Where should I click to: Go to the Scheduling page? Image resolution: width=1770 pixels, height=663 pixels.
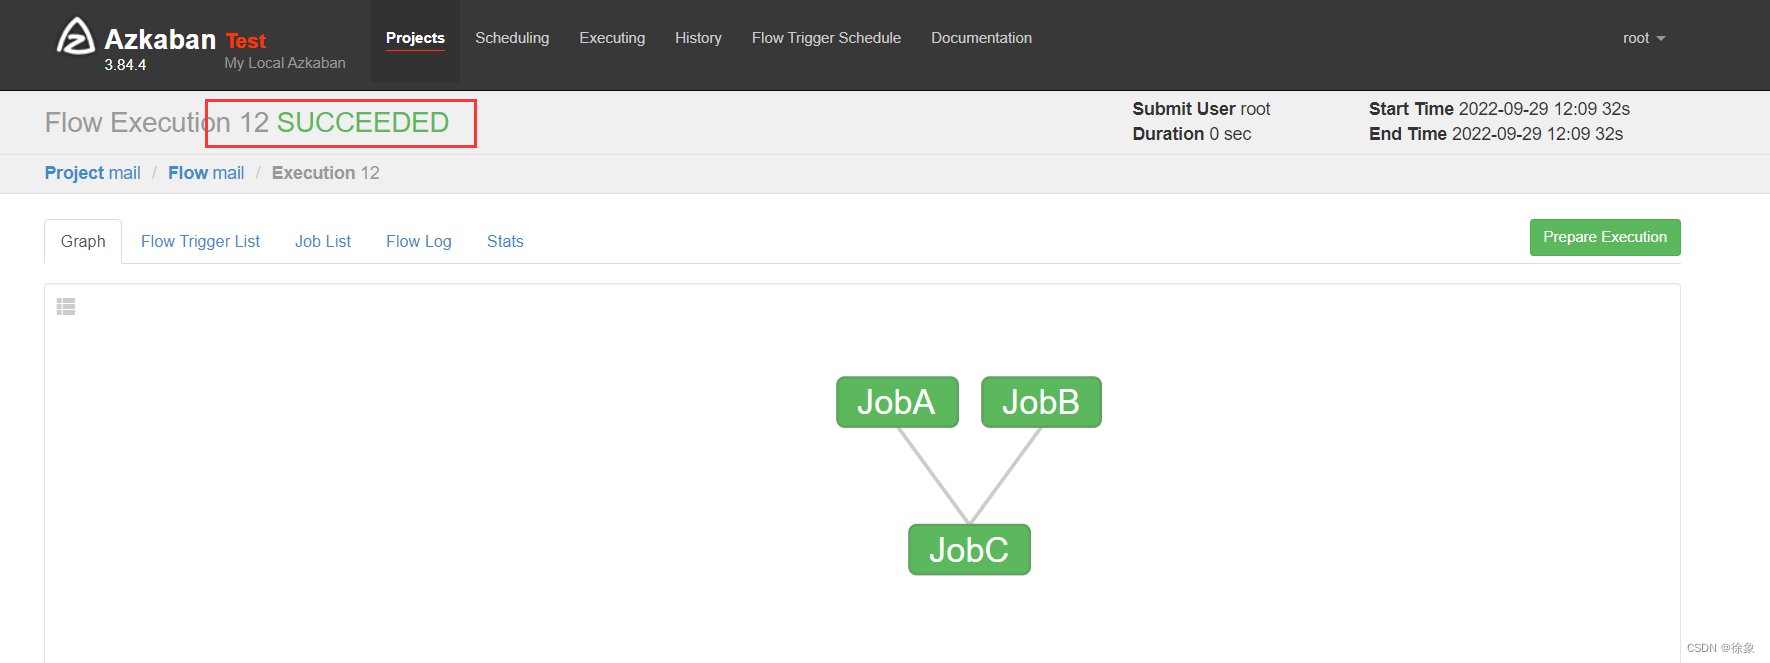512,38
